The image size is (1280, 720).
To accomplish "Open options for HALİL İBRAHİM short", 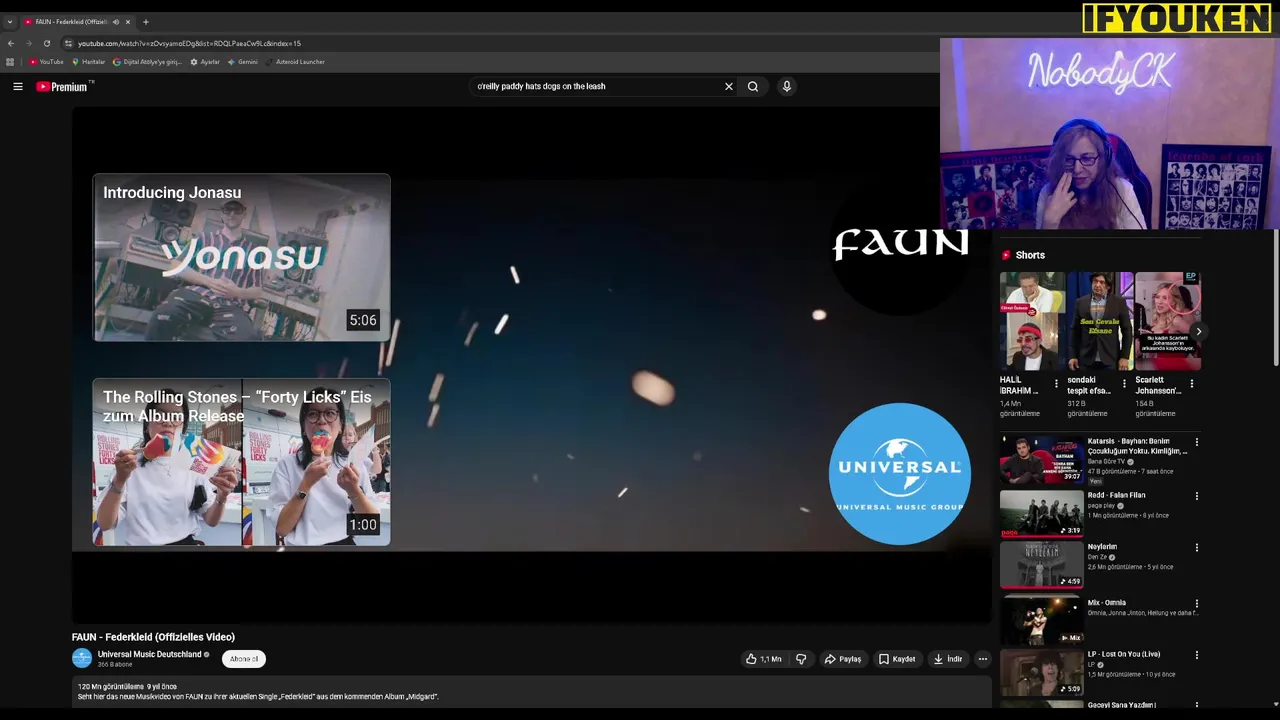I will tap(1056, 384).
